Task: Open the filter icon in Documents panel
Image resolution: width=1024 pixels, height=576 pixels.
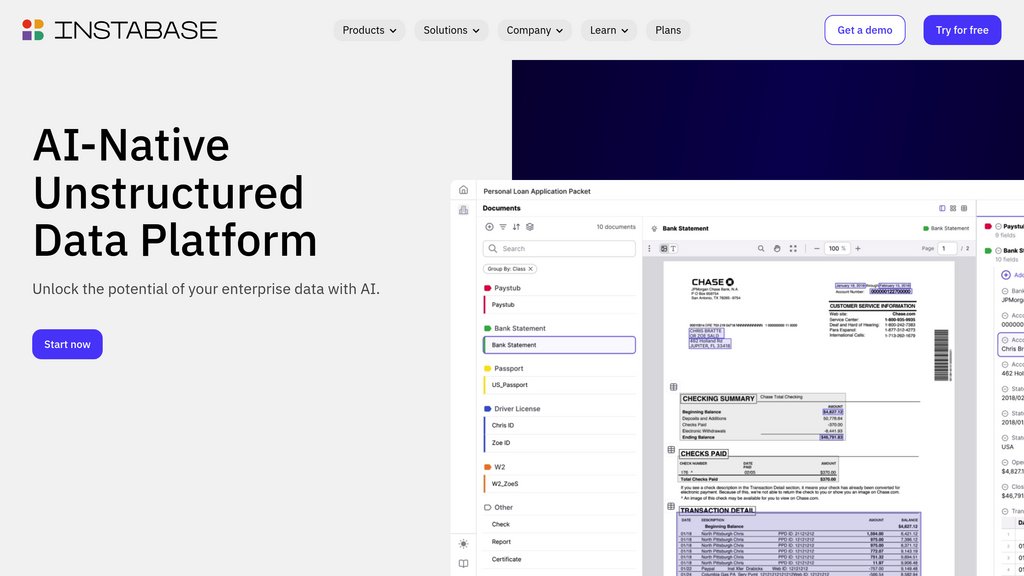Action: click(x=503, y=227)
